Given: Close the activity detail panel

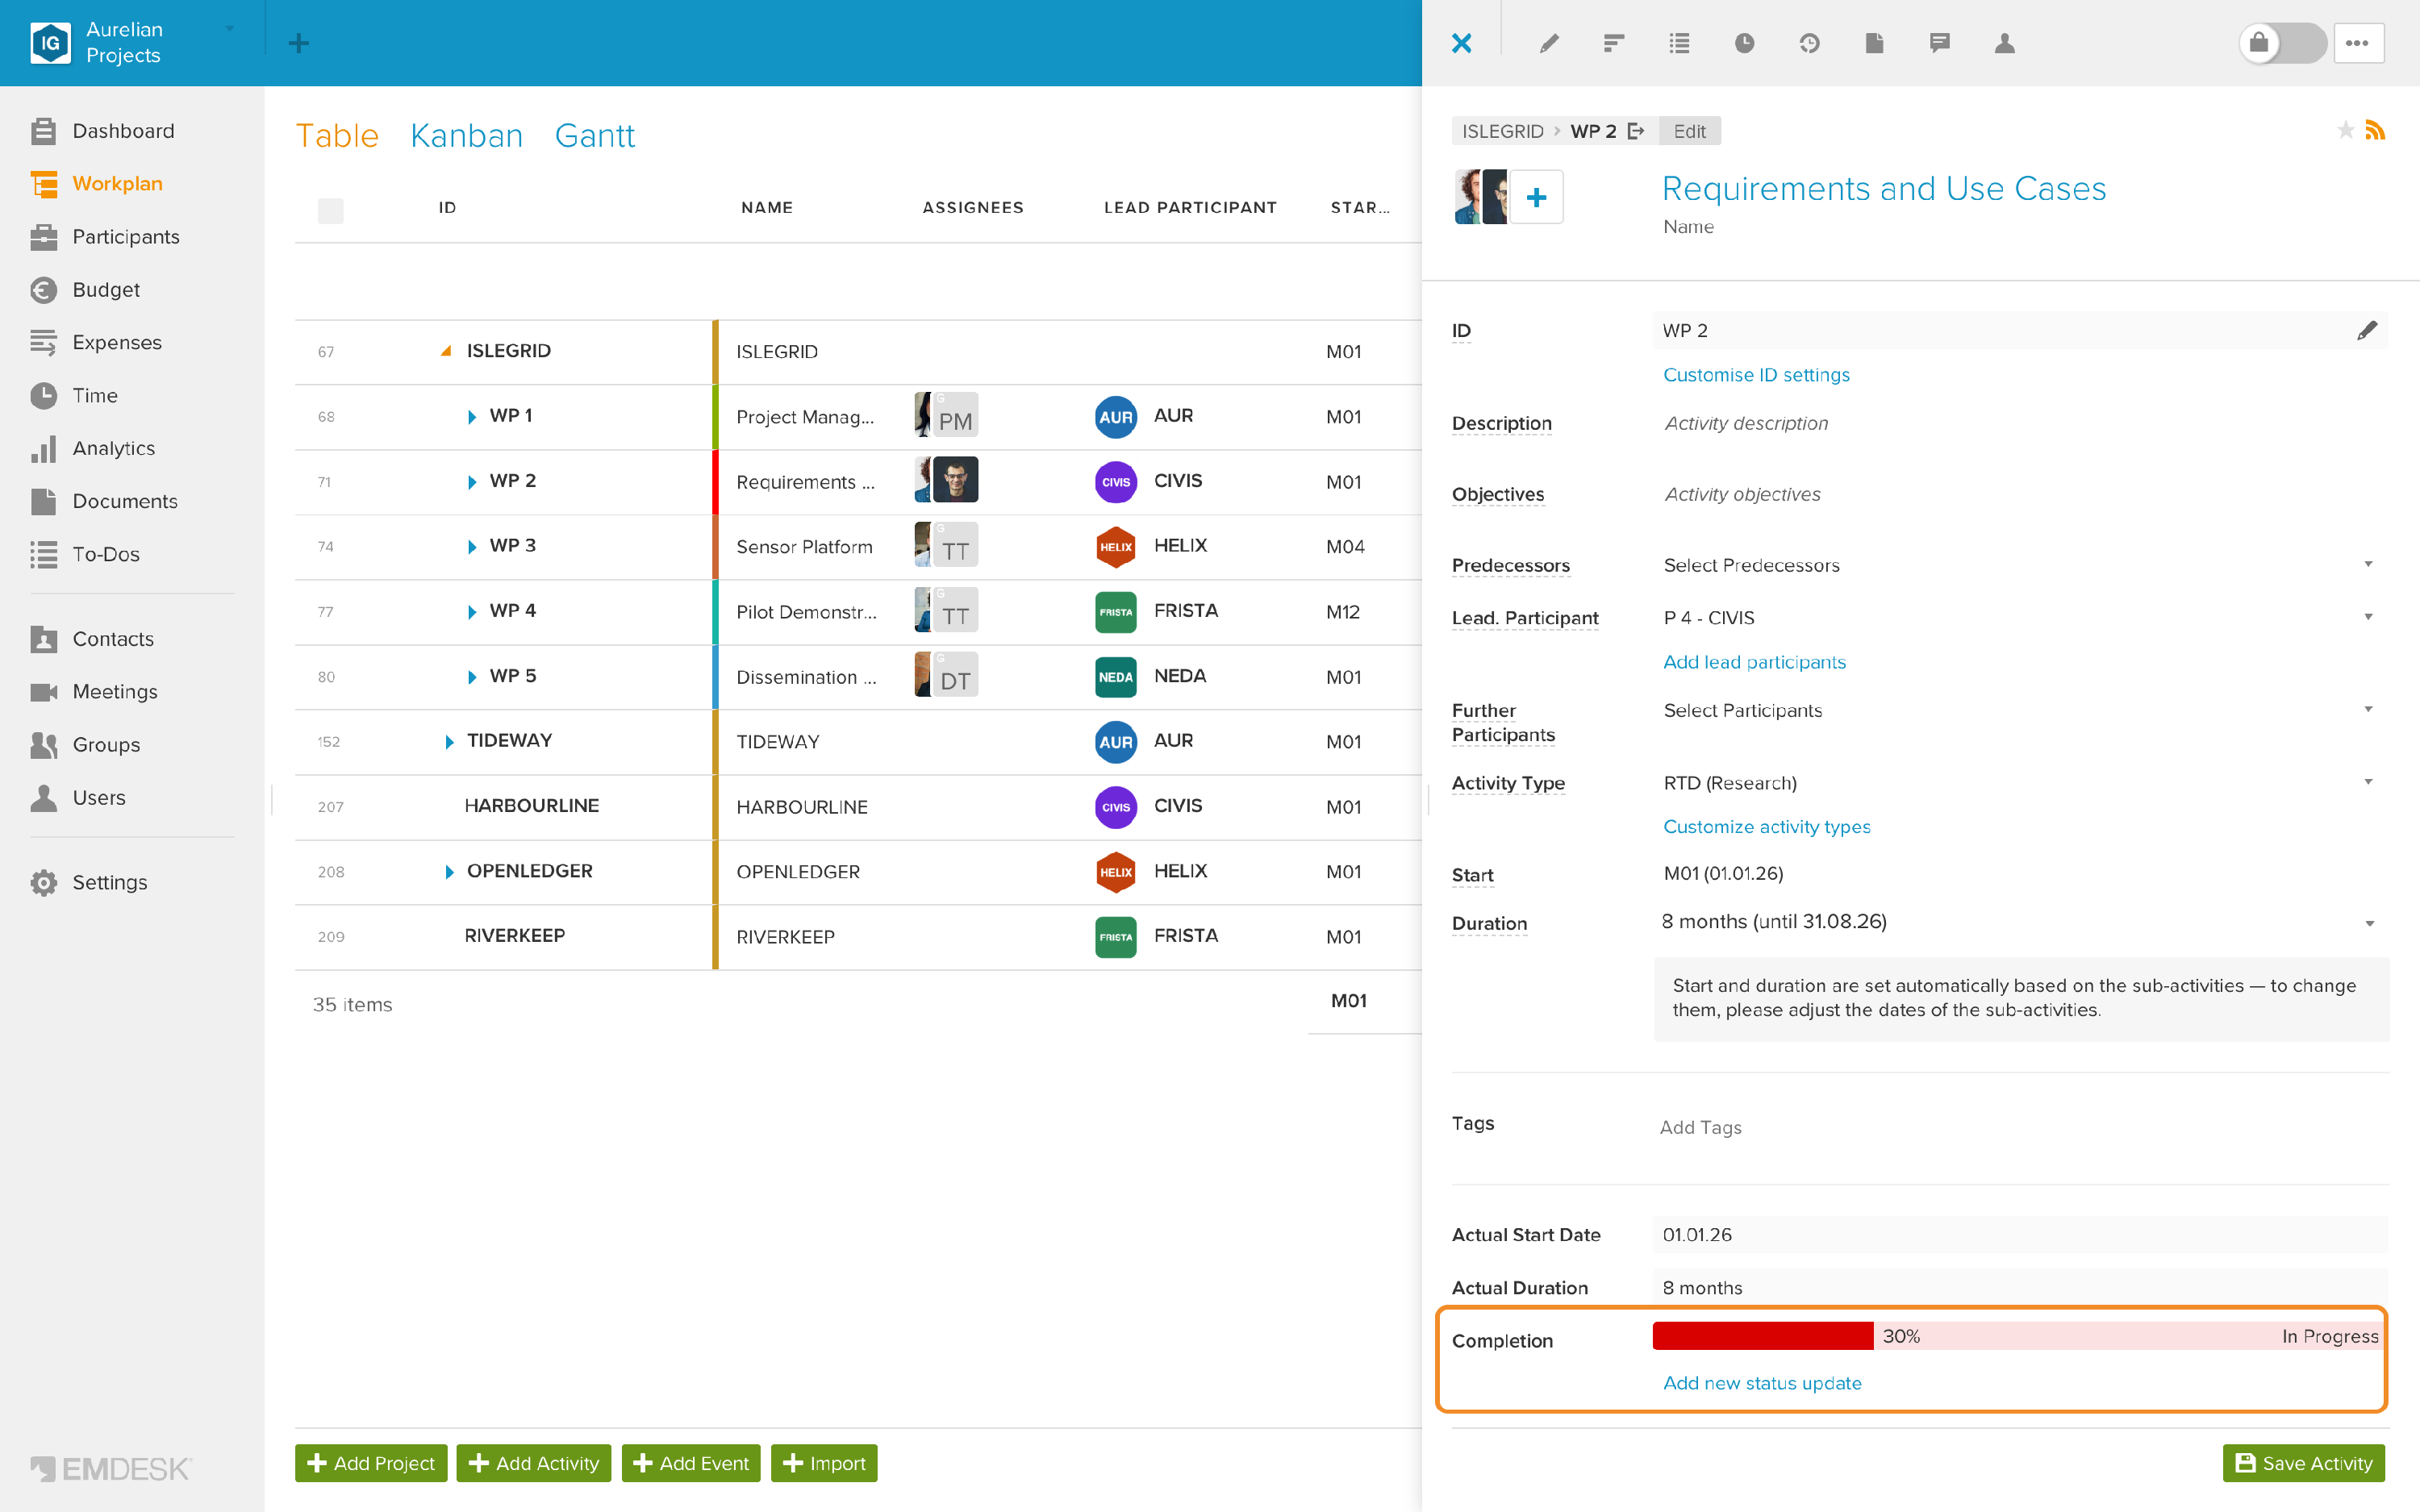Looking at the screenshot, I should pyautogui.click(x=1461, y=43).
